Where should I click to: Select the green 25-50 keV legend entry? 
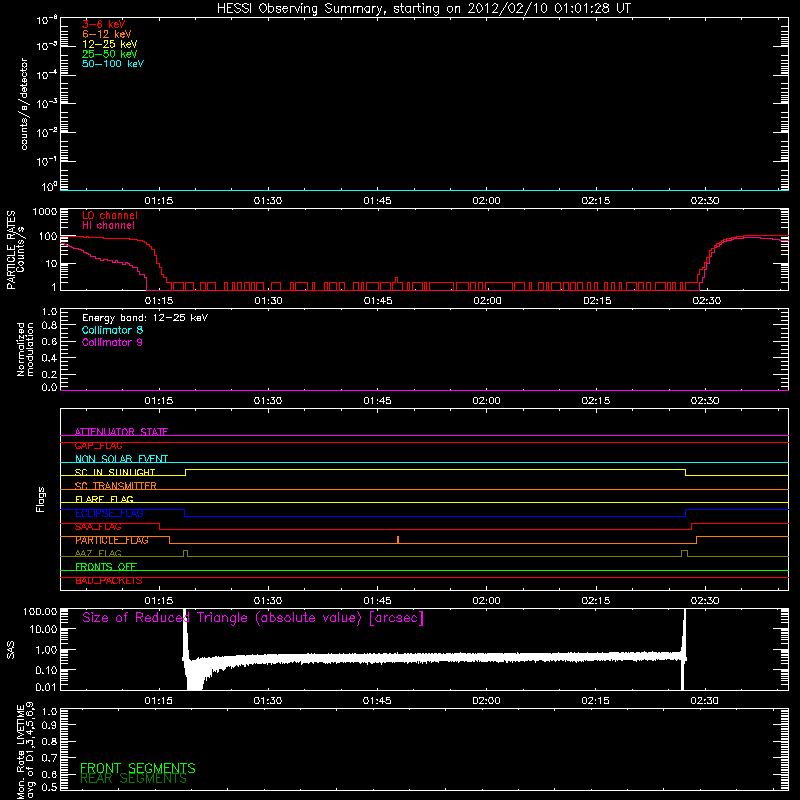click(110, 54)
